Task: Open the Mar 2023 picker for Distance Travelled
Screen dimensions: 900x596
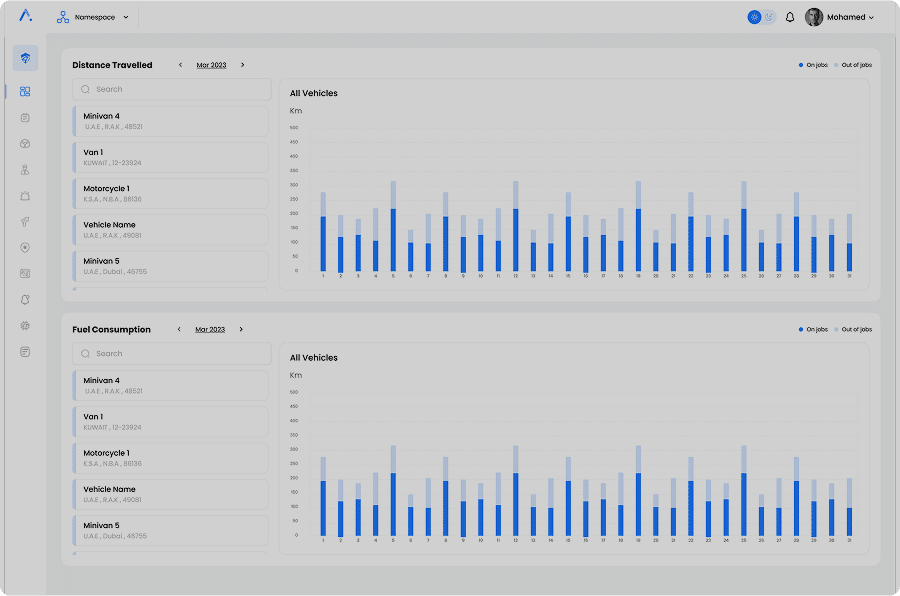Action: pos(211,65)
